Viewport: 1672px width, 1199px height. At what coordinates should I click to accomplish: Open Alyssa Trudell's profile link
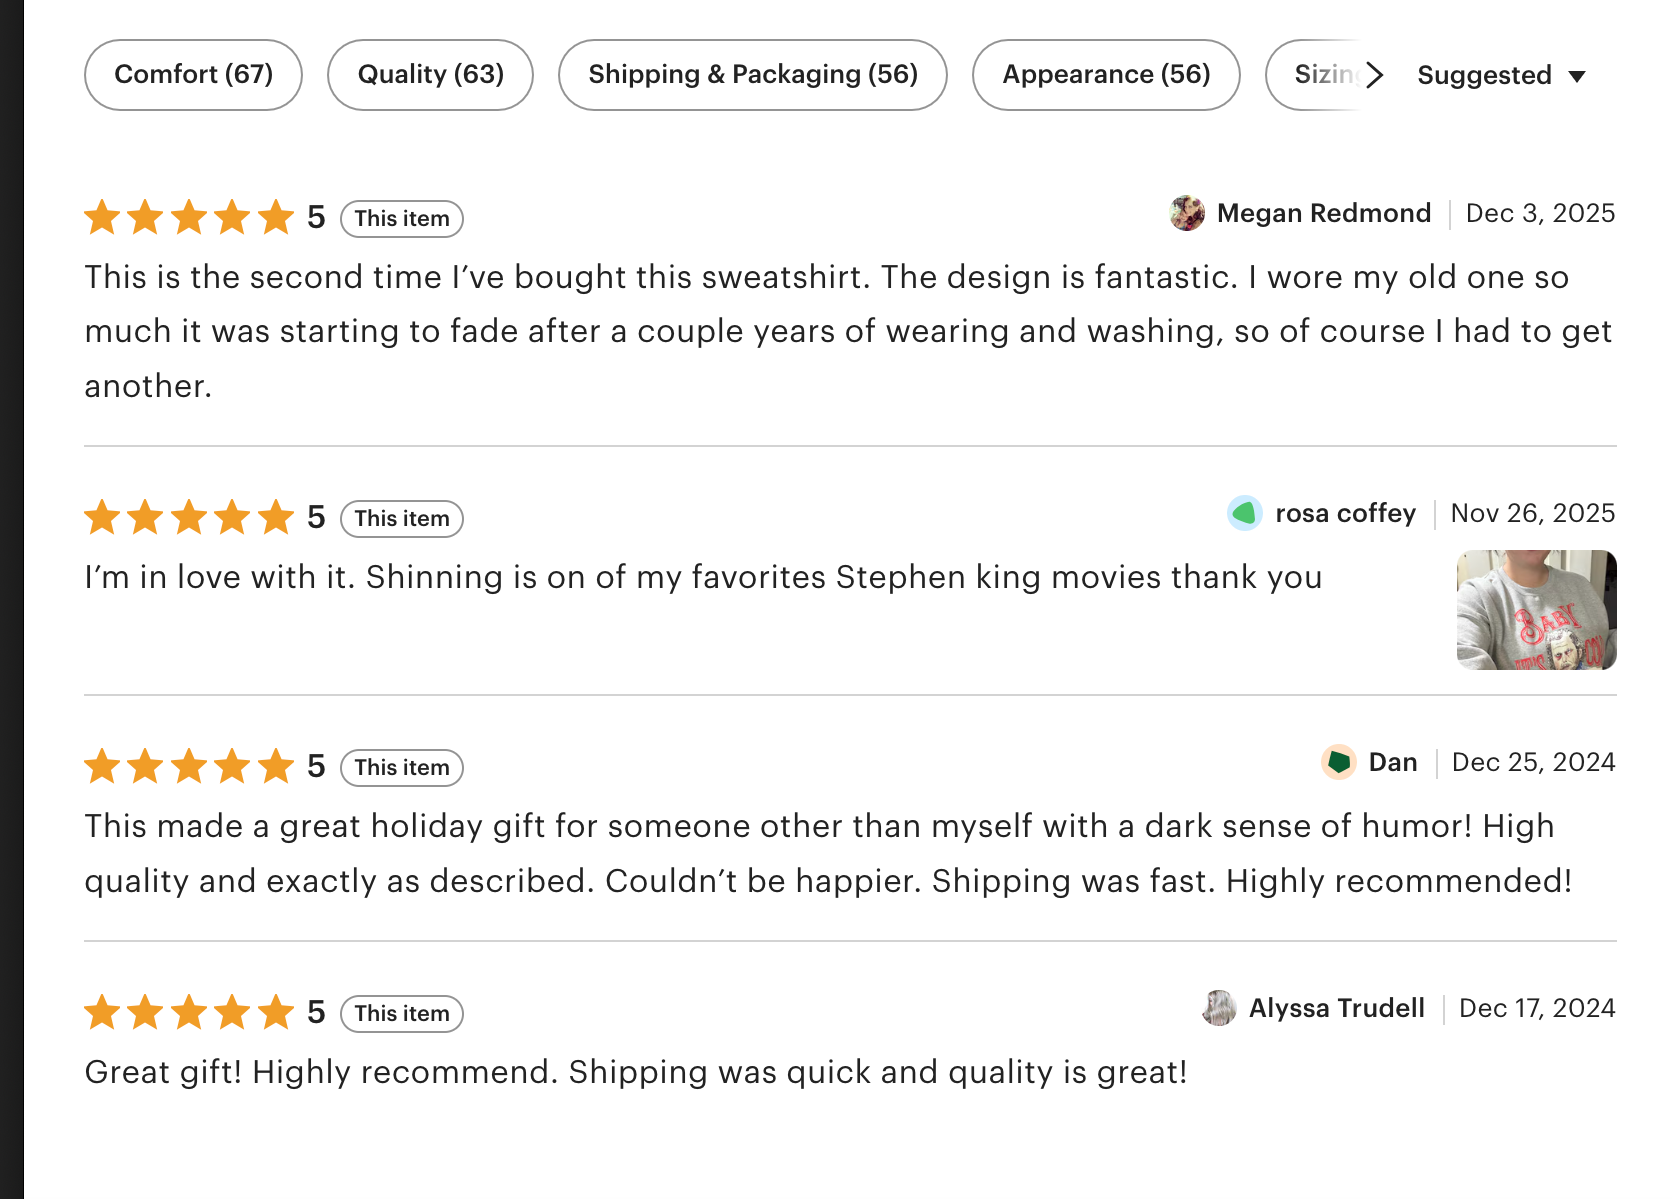click(1336, 1008)
